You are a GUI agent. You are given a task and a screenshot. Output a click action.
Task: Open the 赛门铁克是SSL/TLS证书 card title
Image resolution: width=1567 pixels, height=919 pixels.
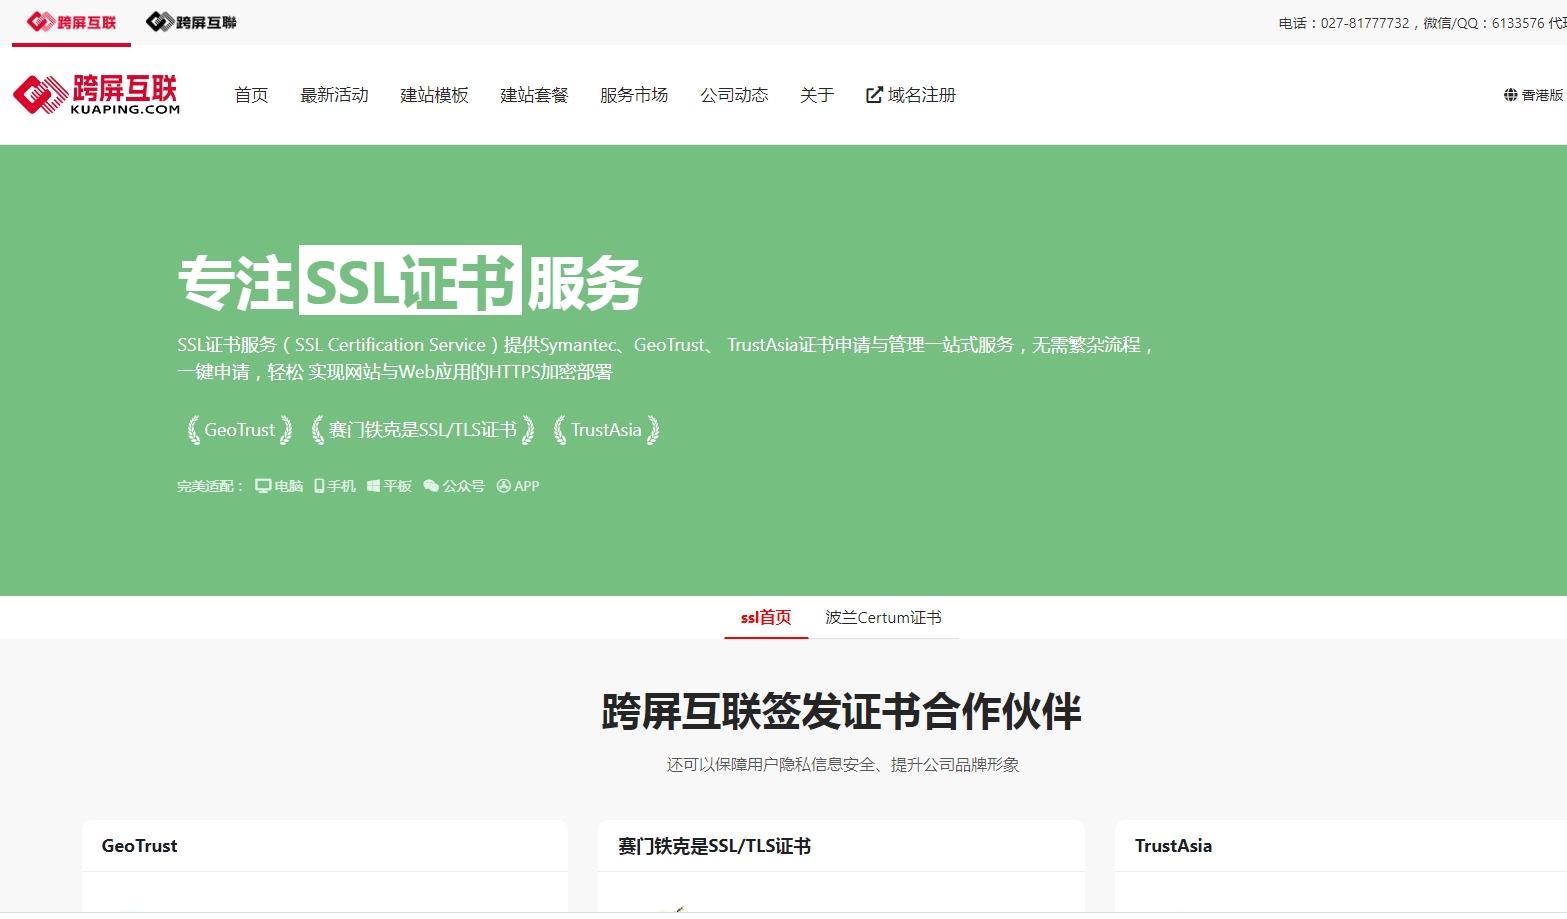[714, 846]
